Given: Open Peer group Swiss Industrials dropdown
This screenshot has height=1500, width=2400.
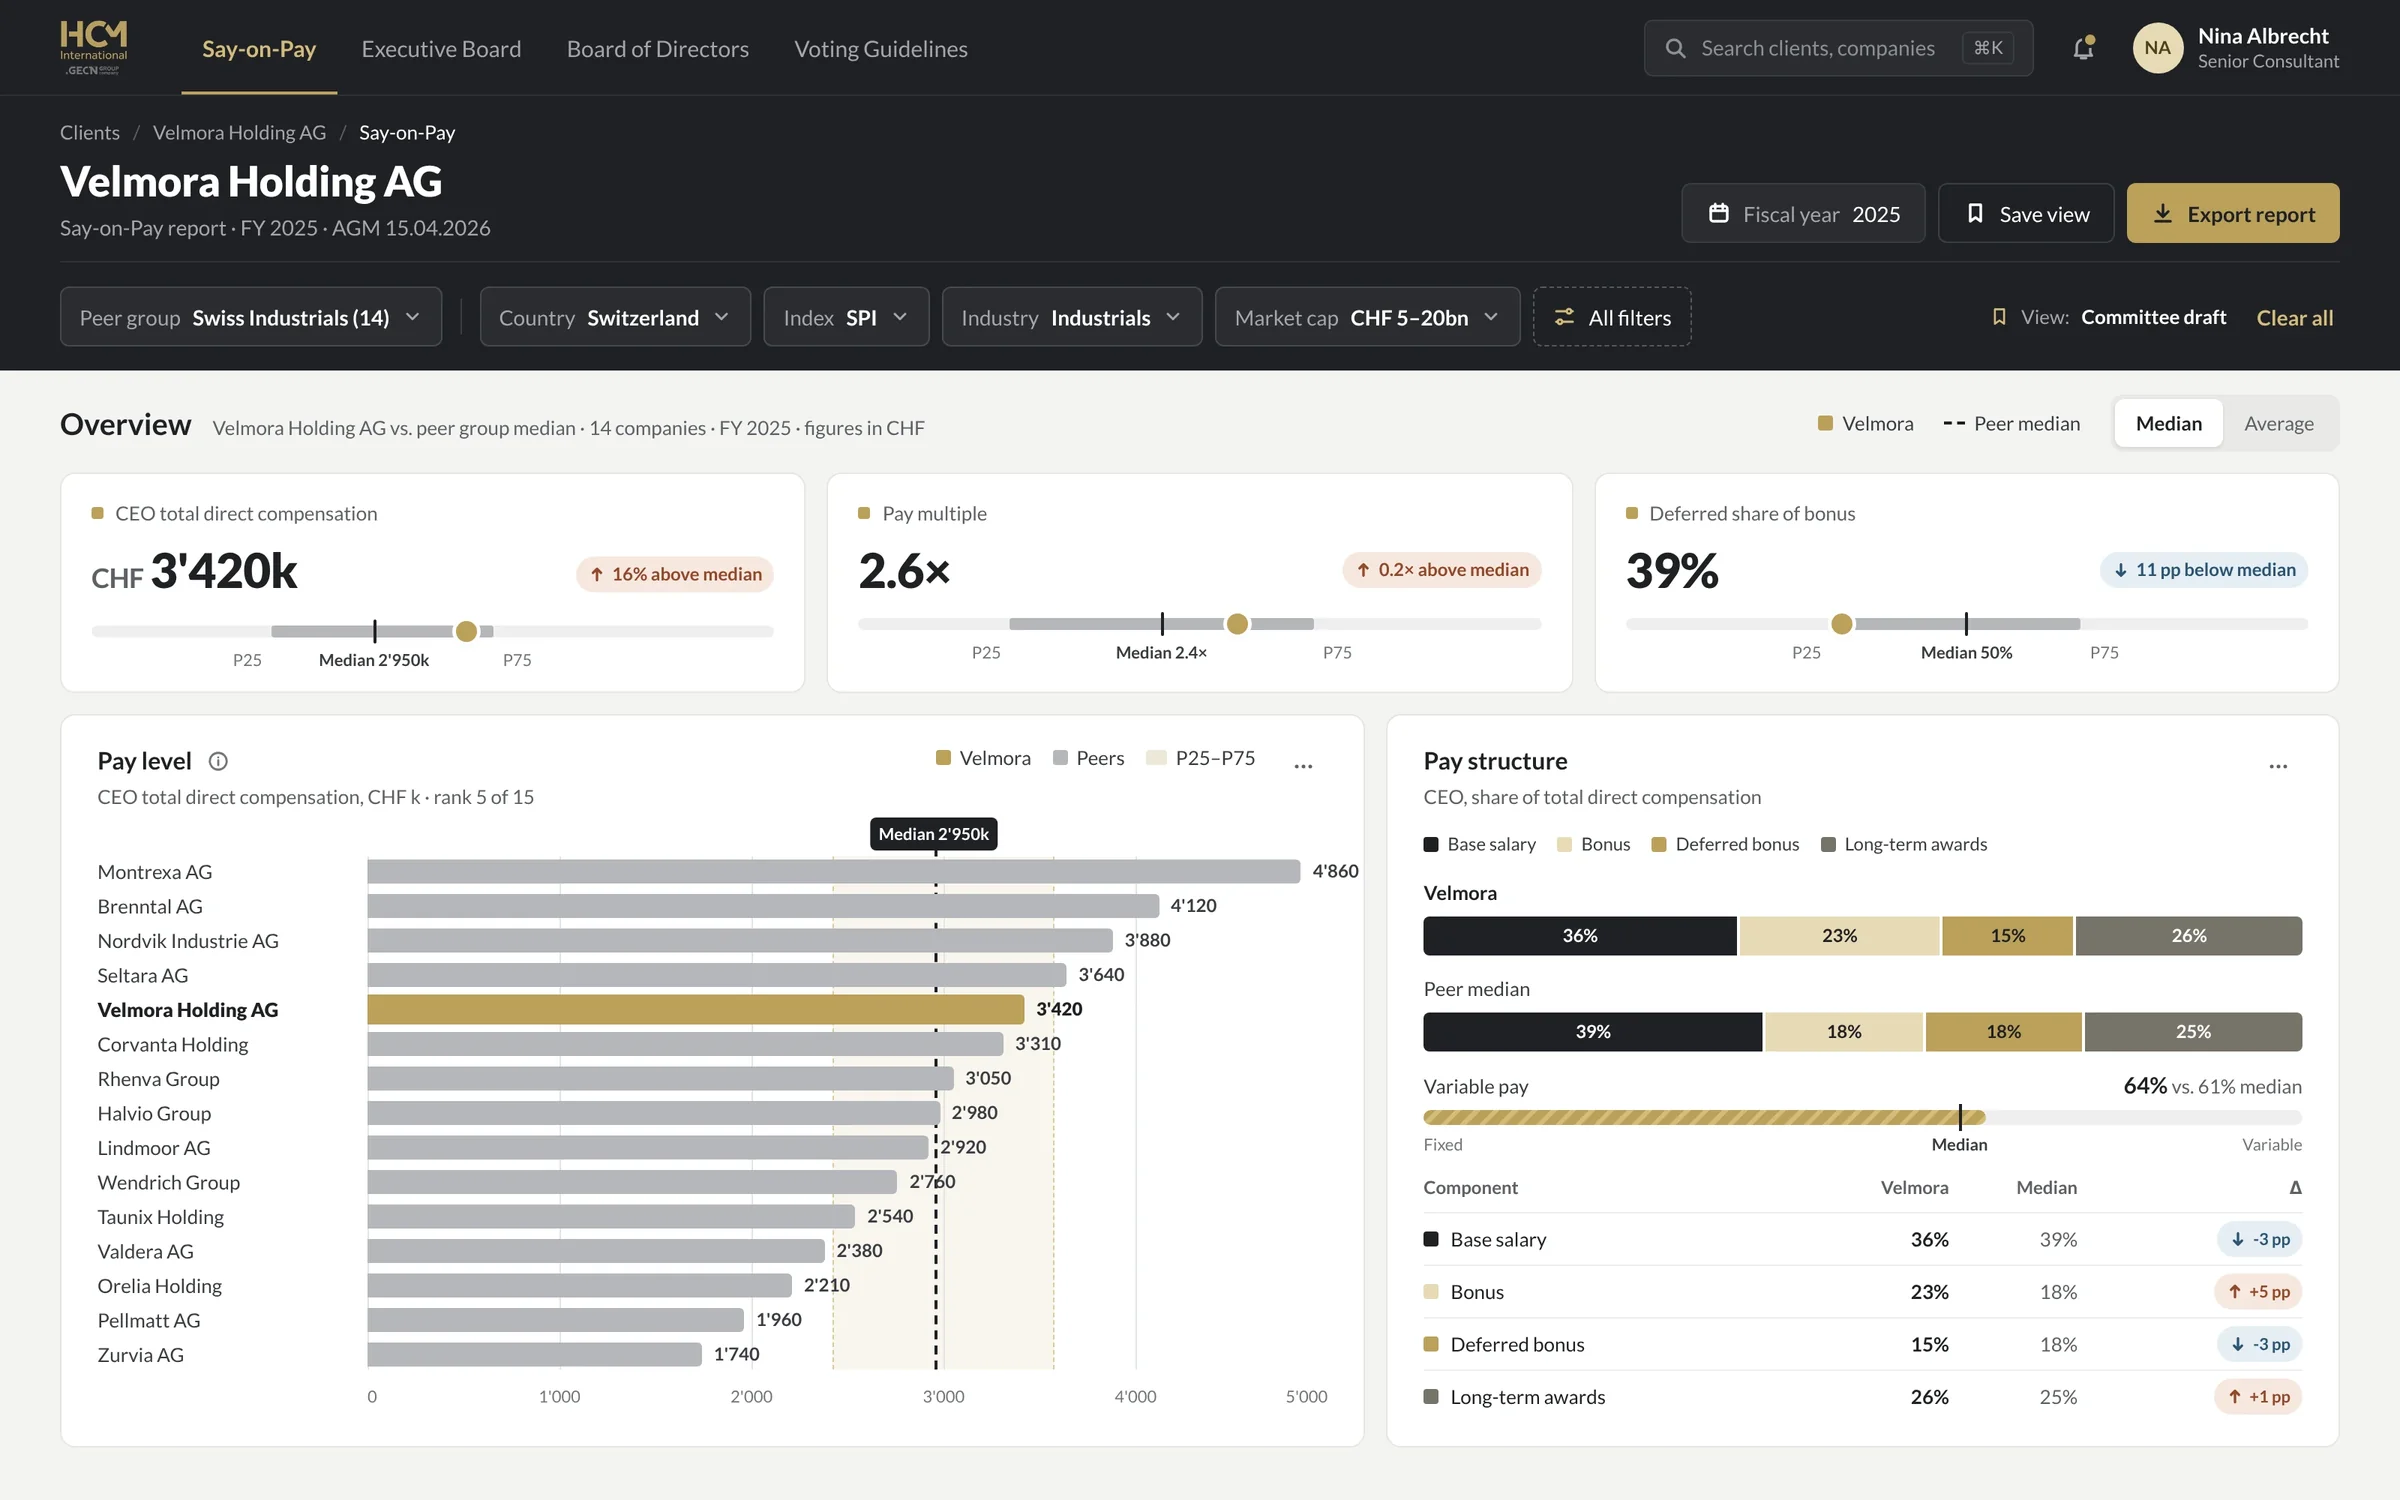Looking at the screenshot, I should 251,317.
